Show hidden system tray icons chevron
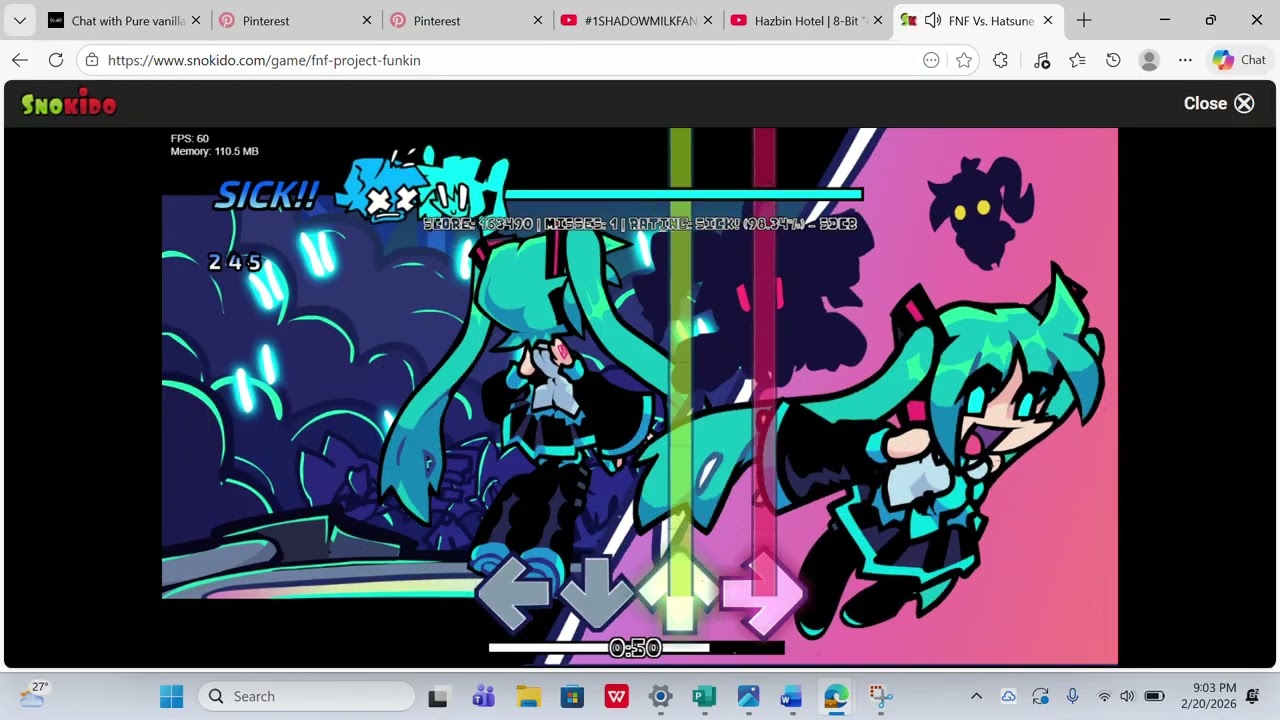This screenshot has width=1280, height=720. click(x=976, y=696)
